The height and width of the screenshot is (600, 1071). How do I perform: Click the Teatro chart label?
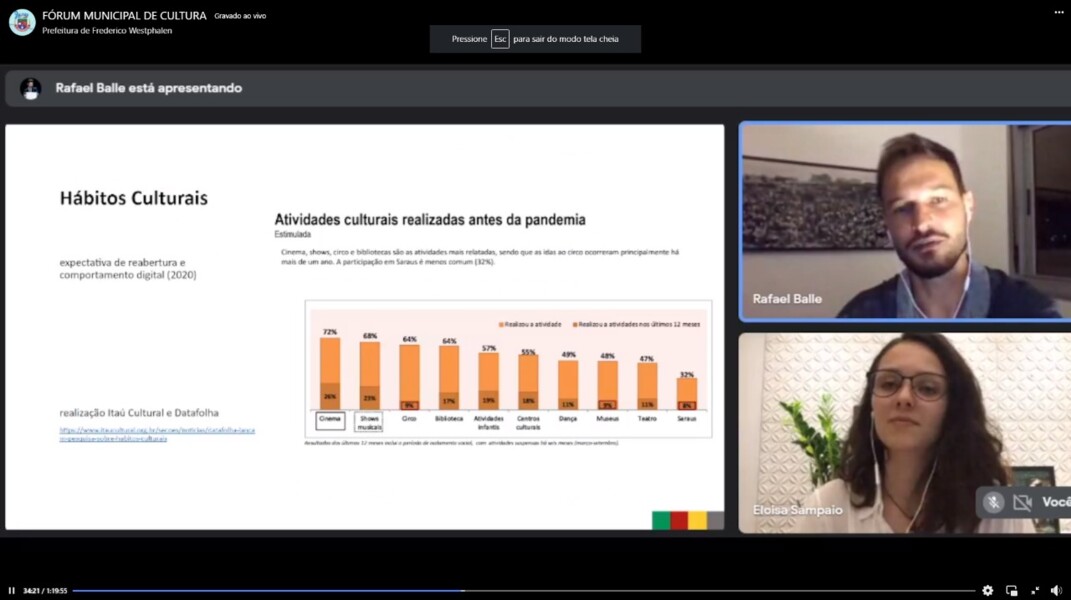point(647,418)
